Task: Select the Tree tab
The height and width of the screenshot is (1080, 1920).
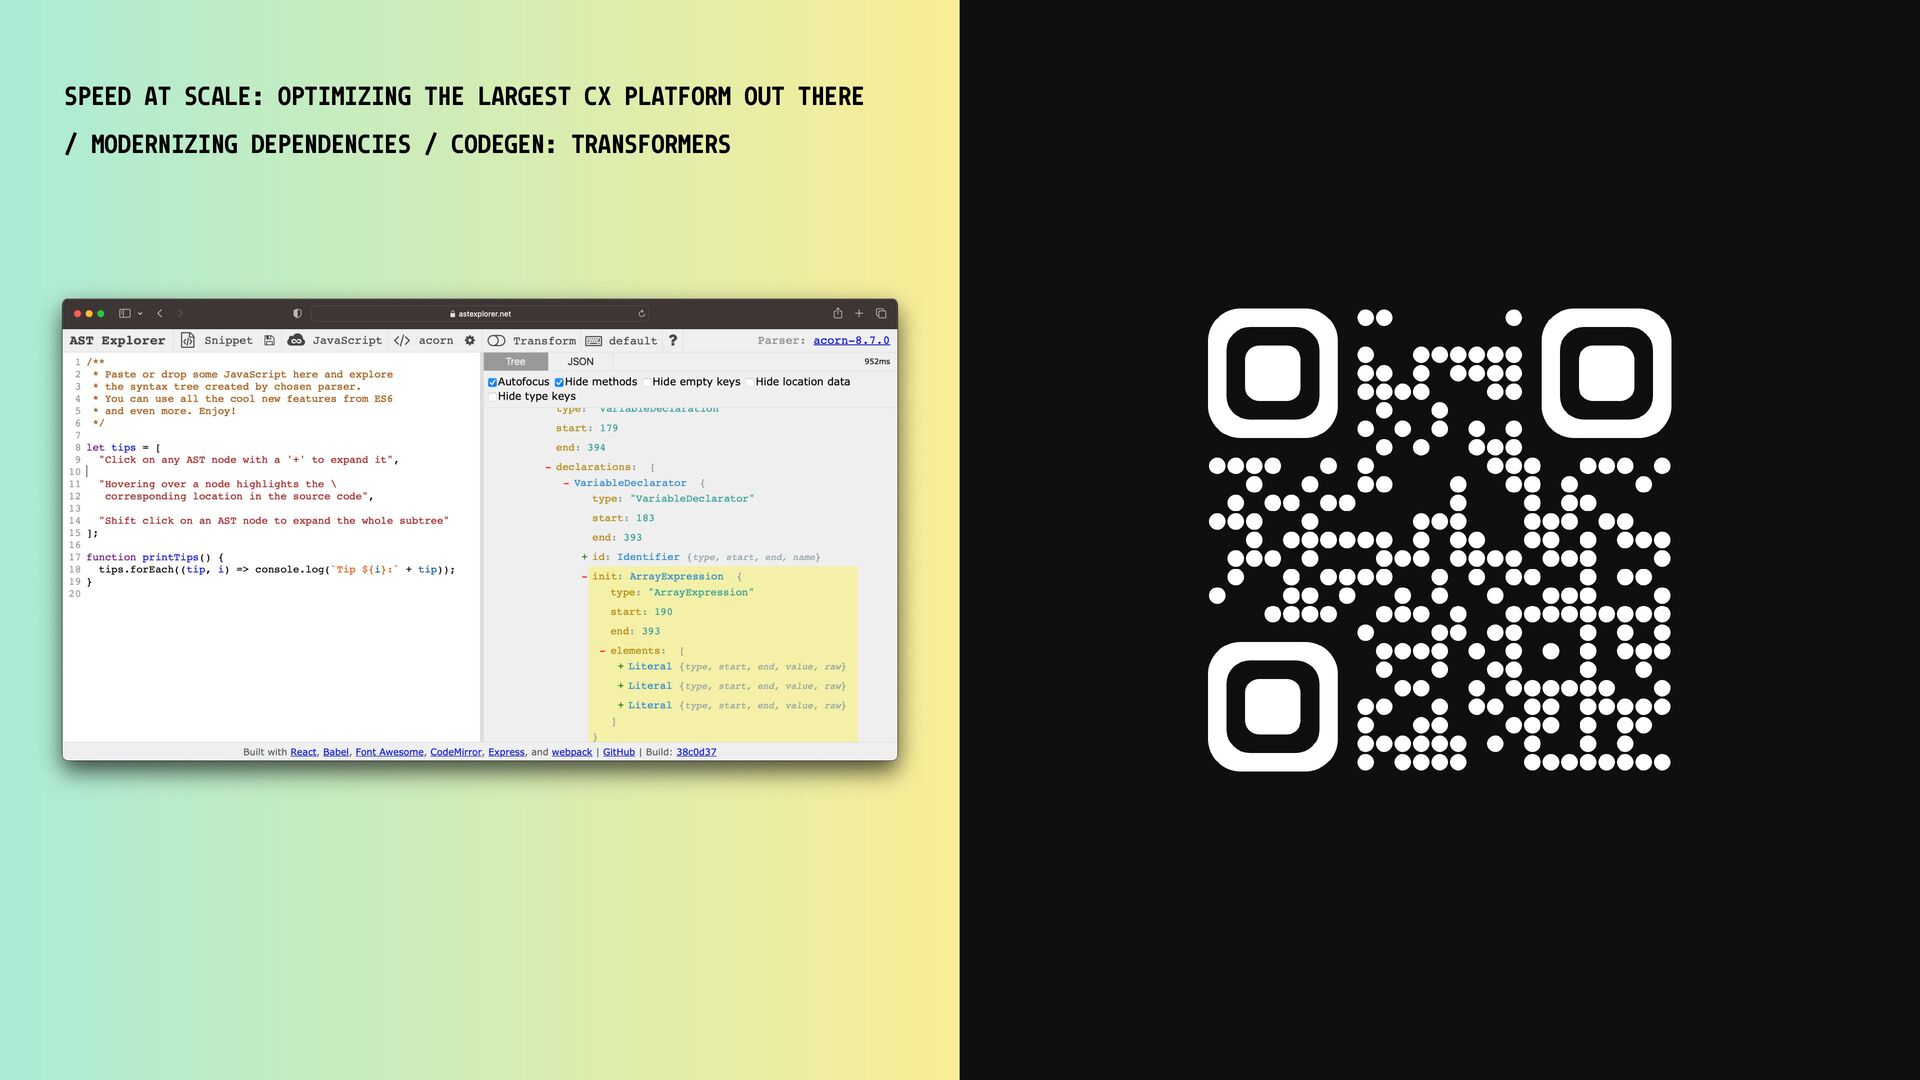Action: [x=515, y=362]
